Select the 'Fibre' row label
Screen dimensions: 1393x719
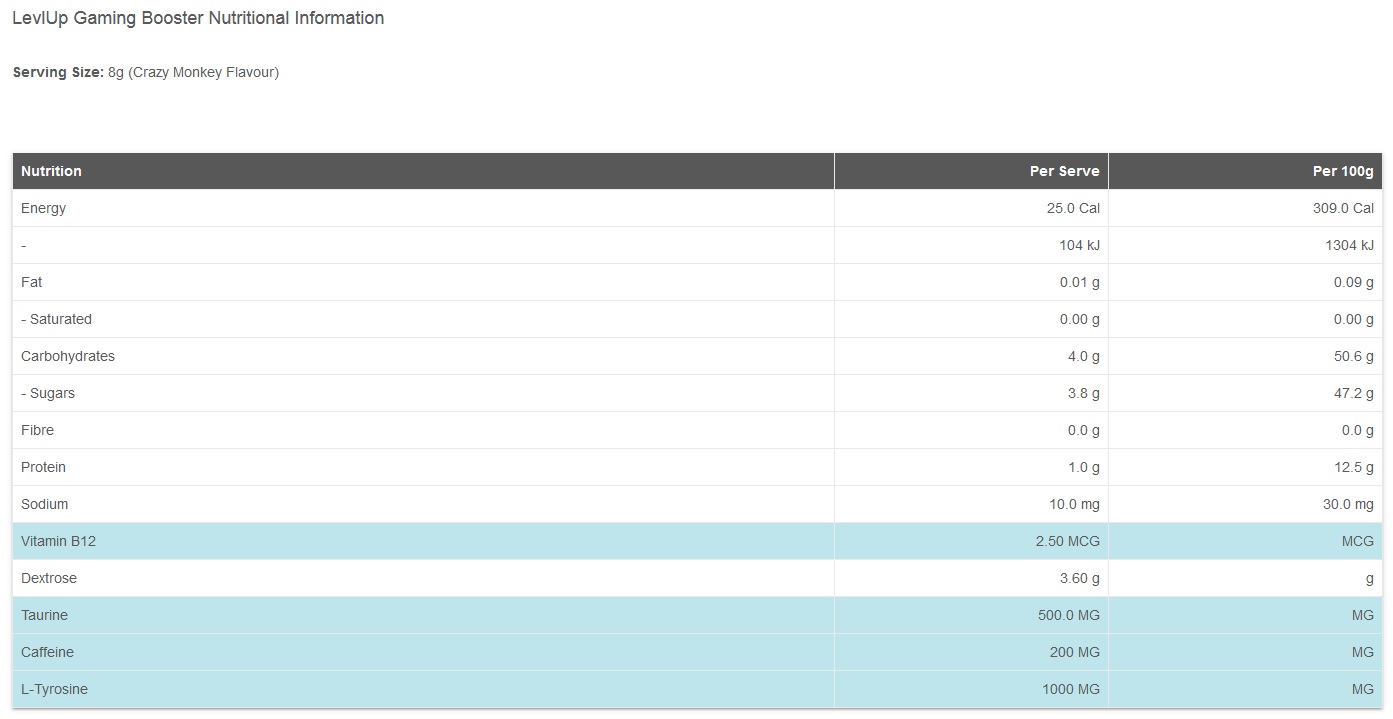click(x=37, y=430)
